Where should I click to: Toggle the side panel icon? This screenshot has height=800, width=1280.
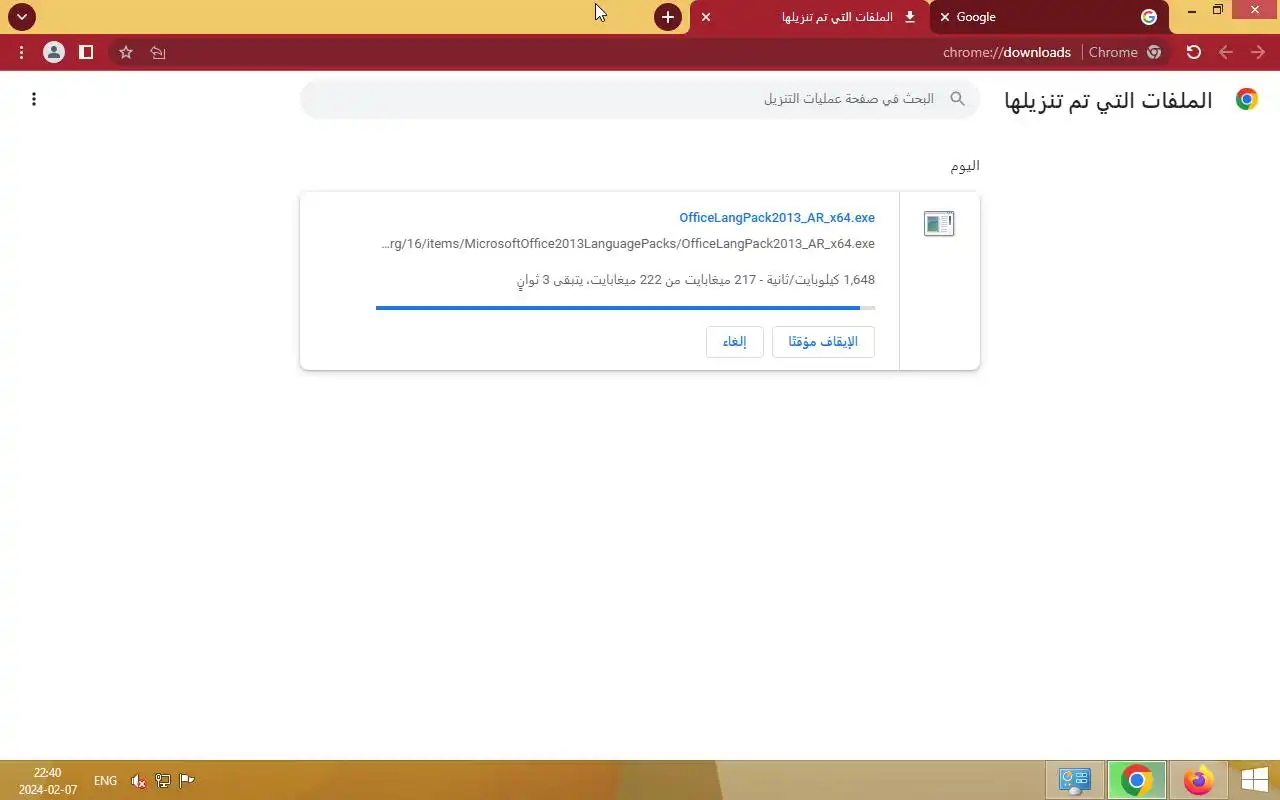click(86, 52)
